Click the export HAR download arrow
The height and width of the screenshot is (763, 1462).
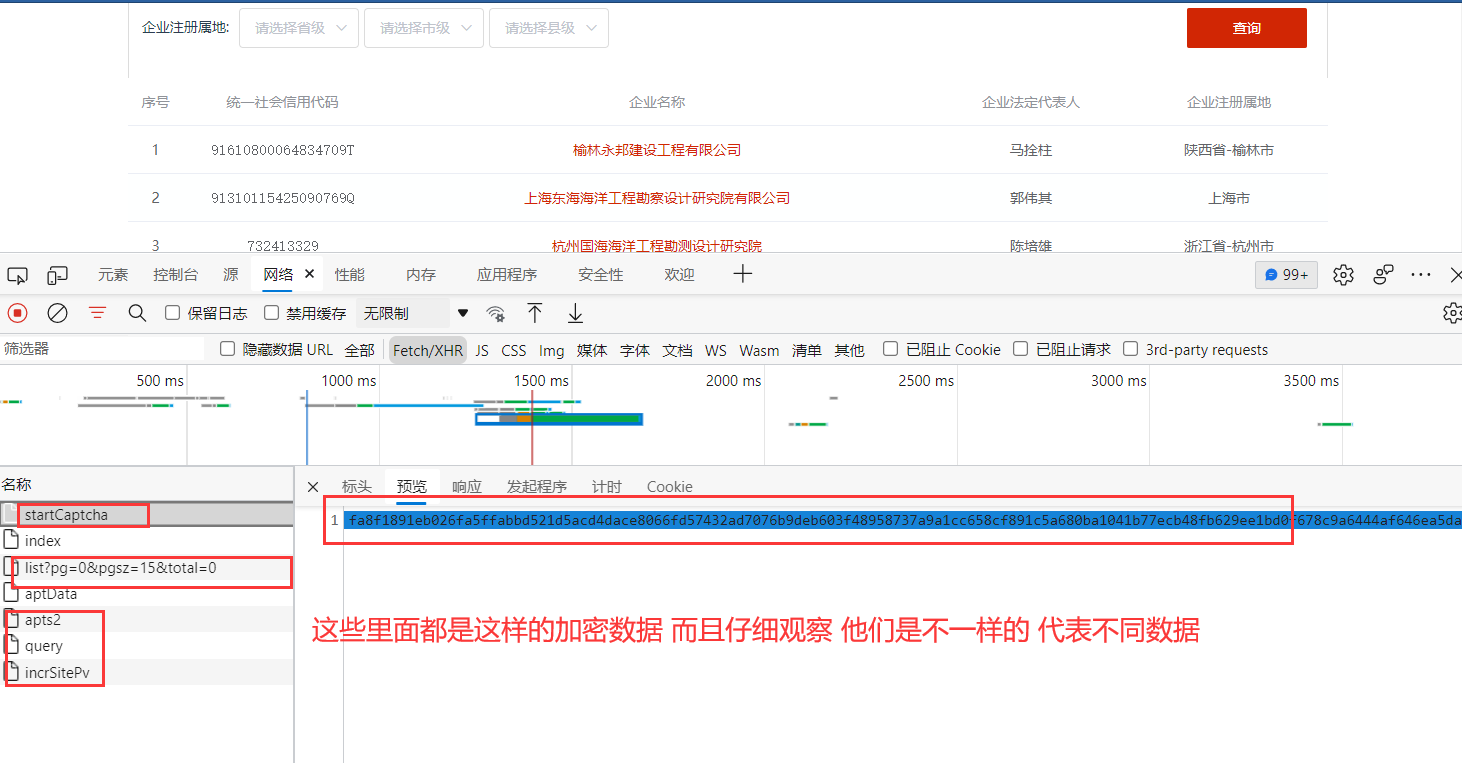(575, 313)
